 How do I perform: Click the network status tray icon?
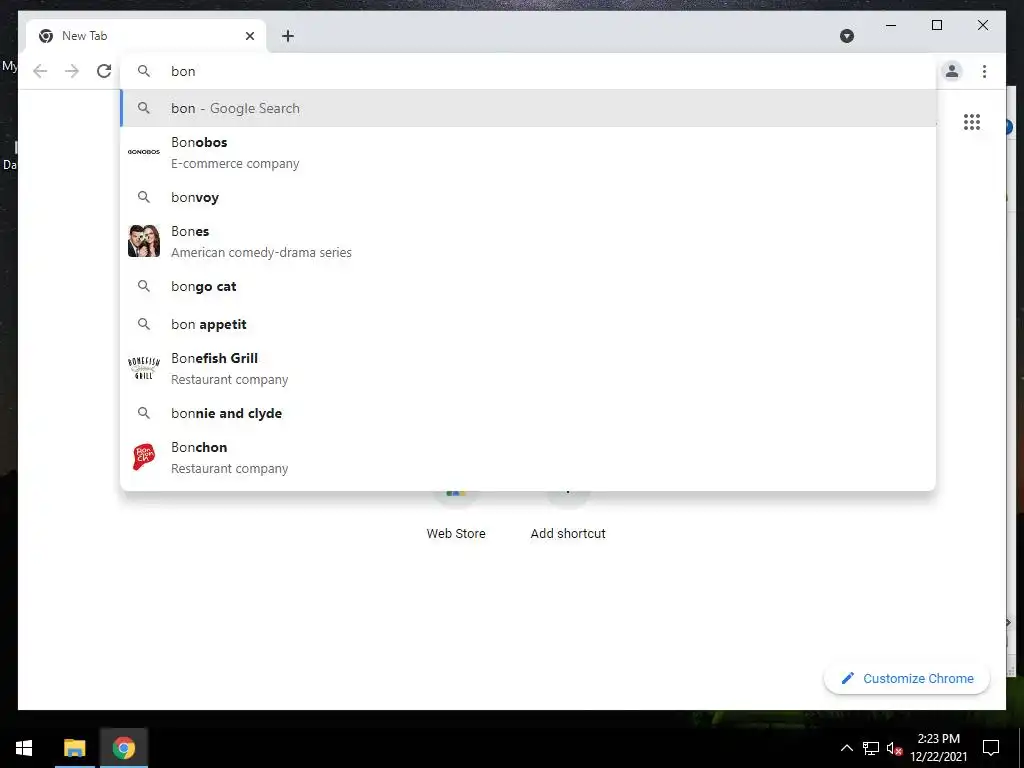click(871, 748)
